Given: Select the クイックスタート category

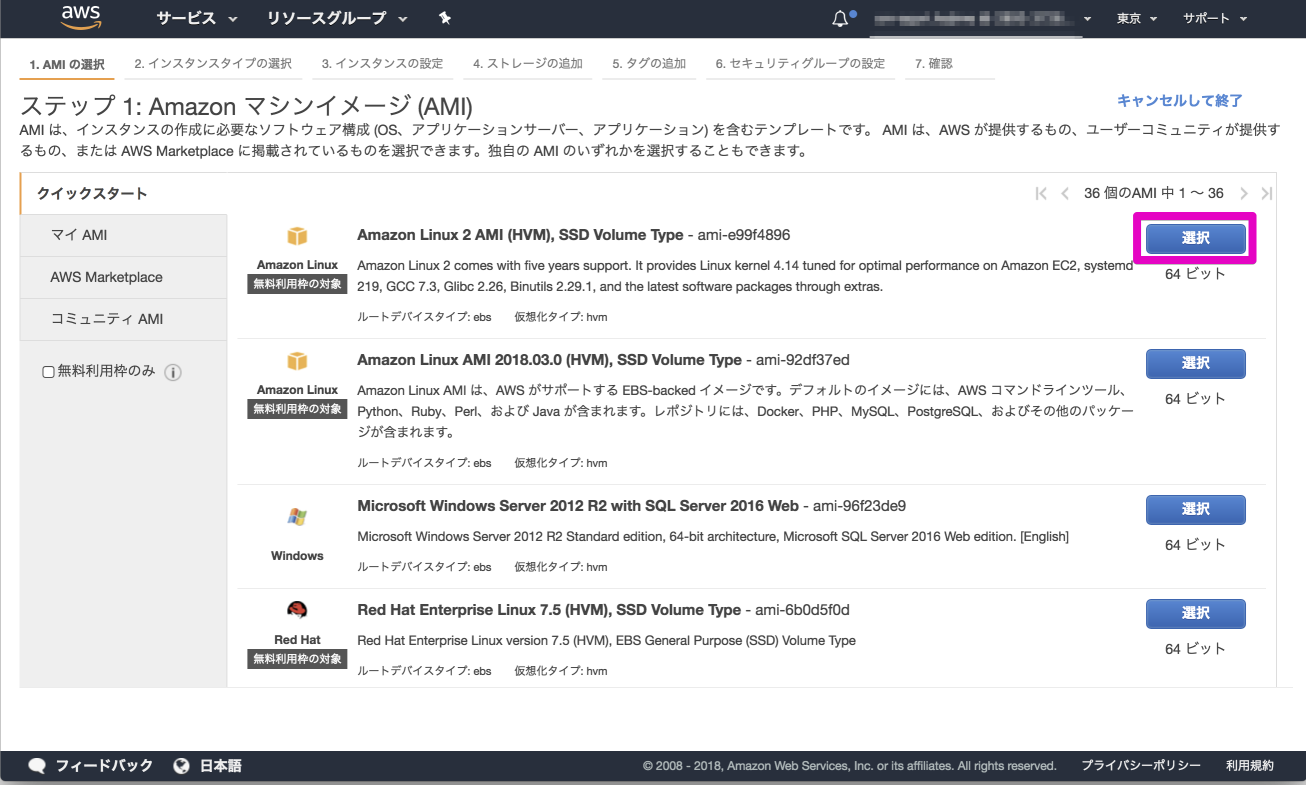Looking at the screenshot, I should [123, 193].
